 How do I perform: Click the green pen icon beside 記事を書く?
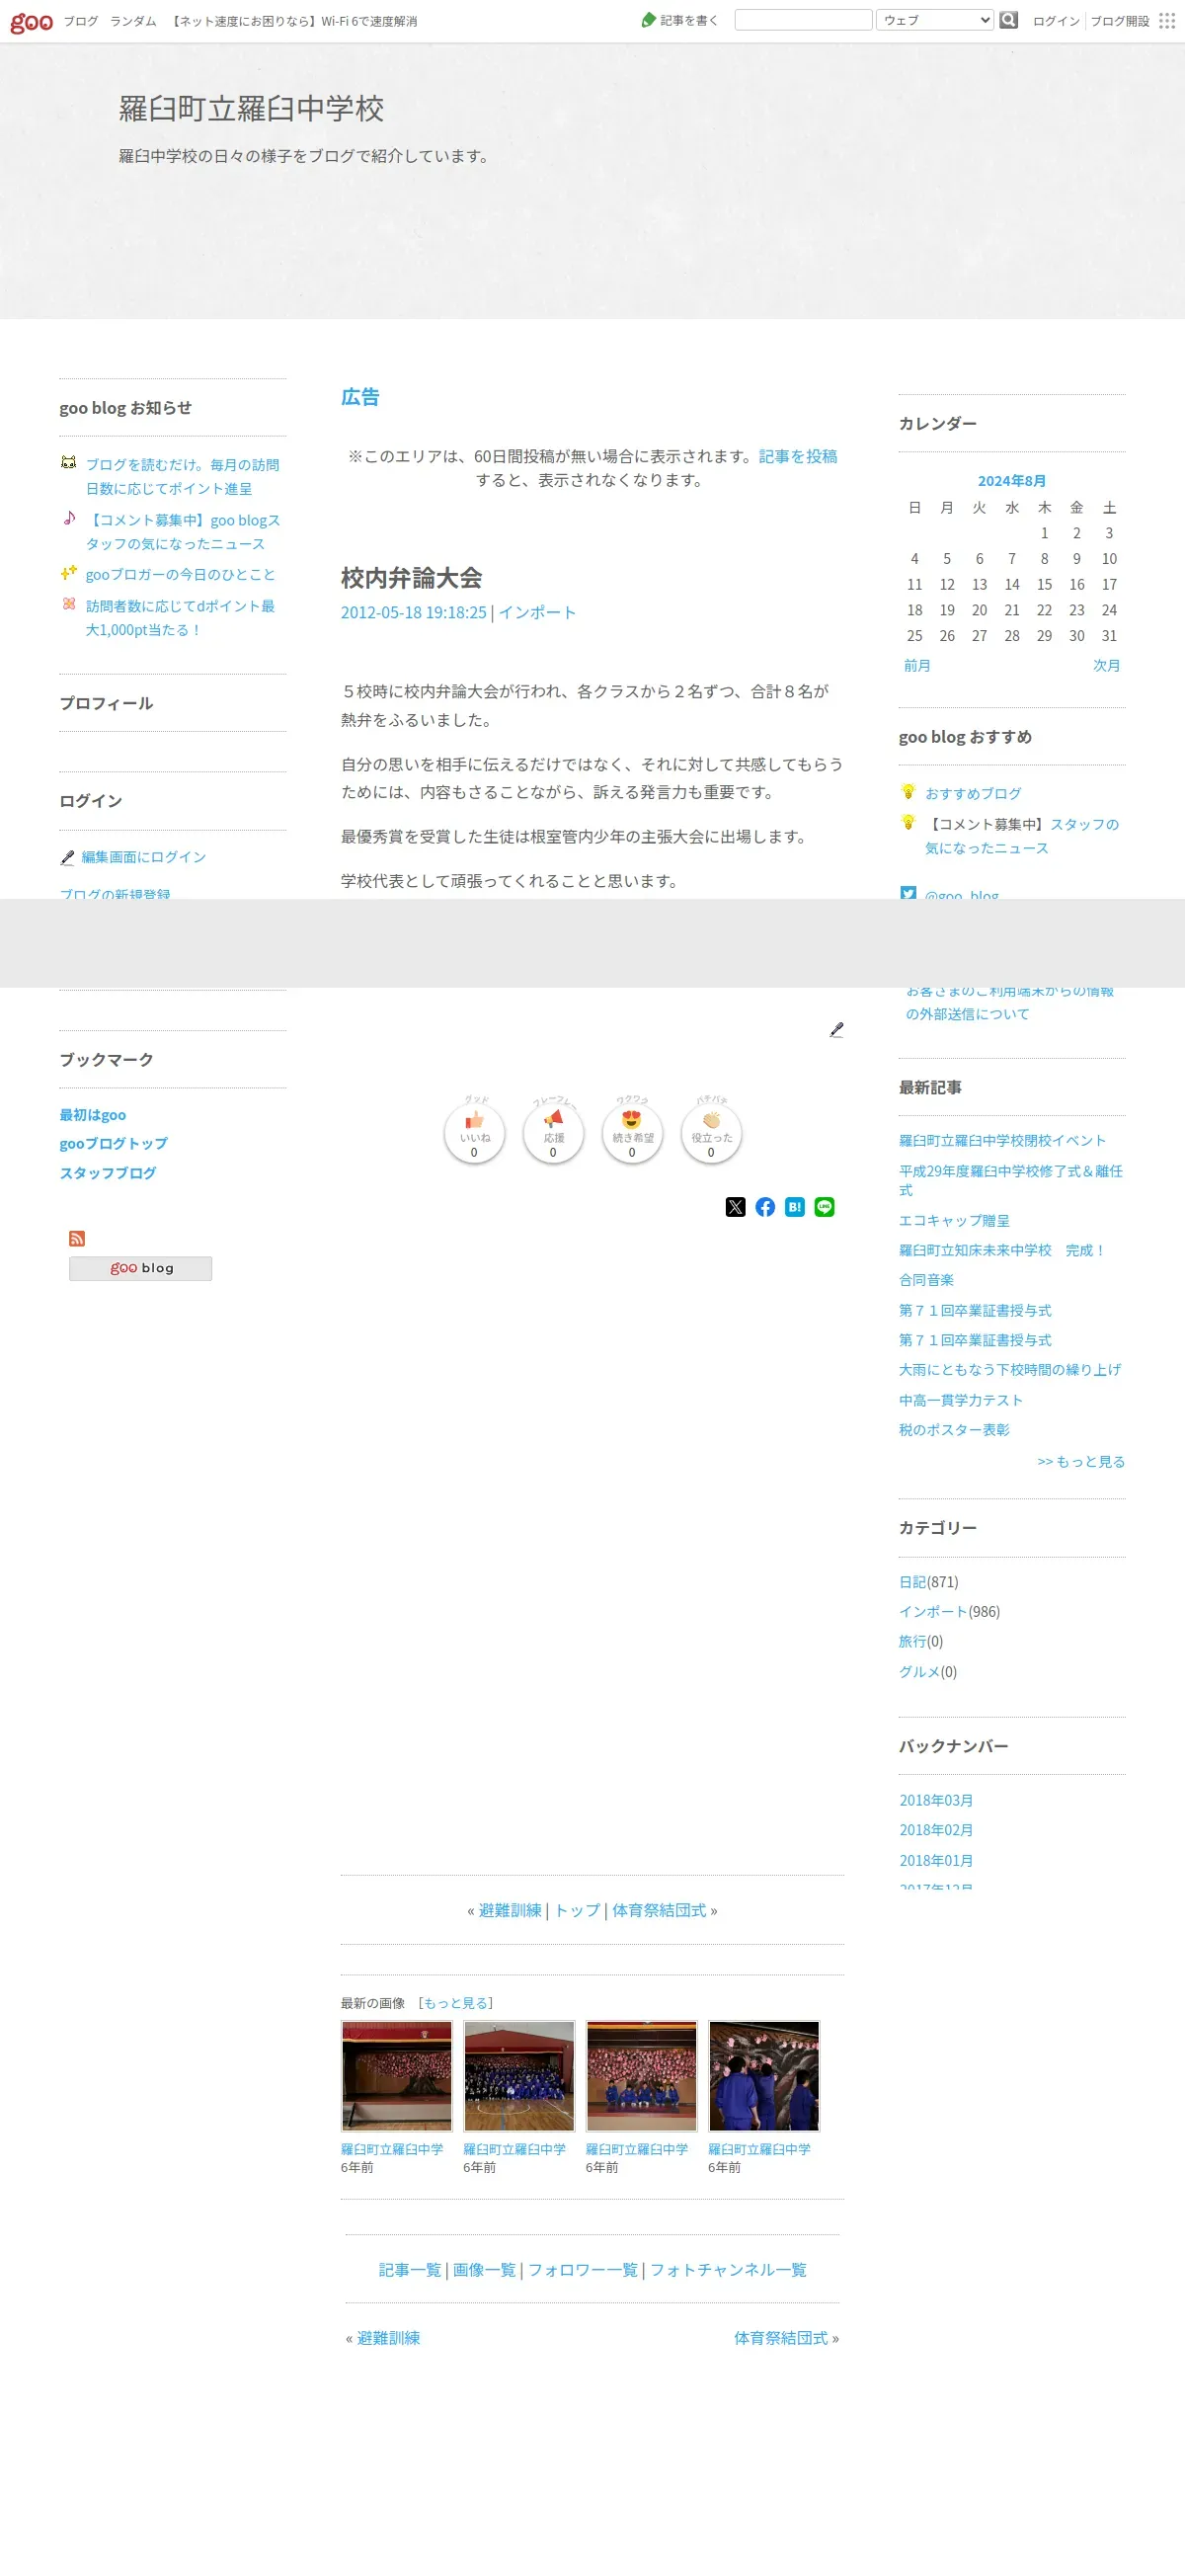[x=649, y=20]
